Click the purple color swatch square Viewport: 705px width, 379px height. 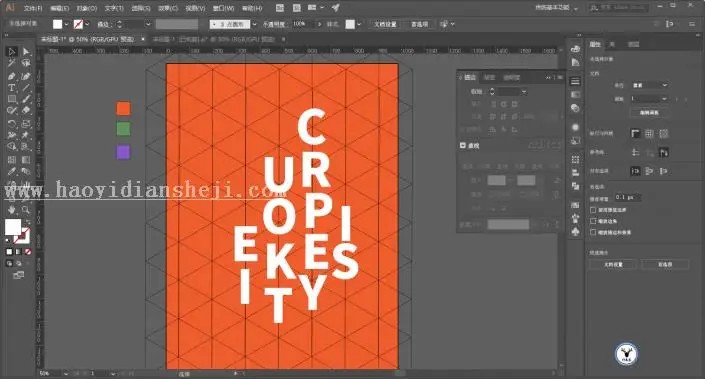click(123, 152)
